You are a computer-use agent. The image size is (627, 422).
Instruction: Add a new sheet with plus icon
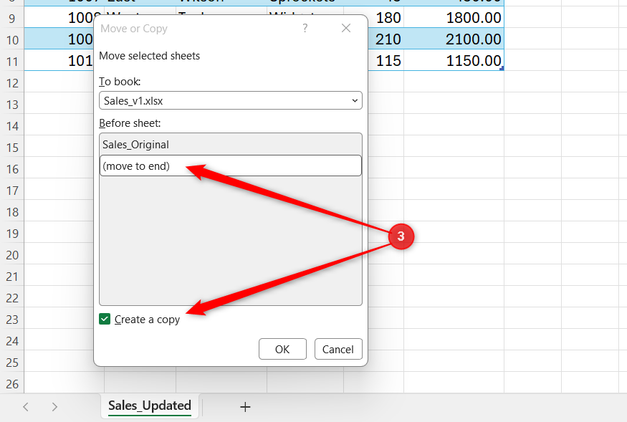click(x=245, y=407)
